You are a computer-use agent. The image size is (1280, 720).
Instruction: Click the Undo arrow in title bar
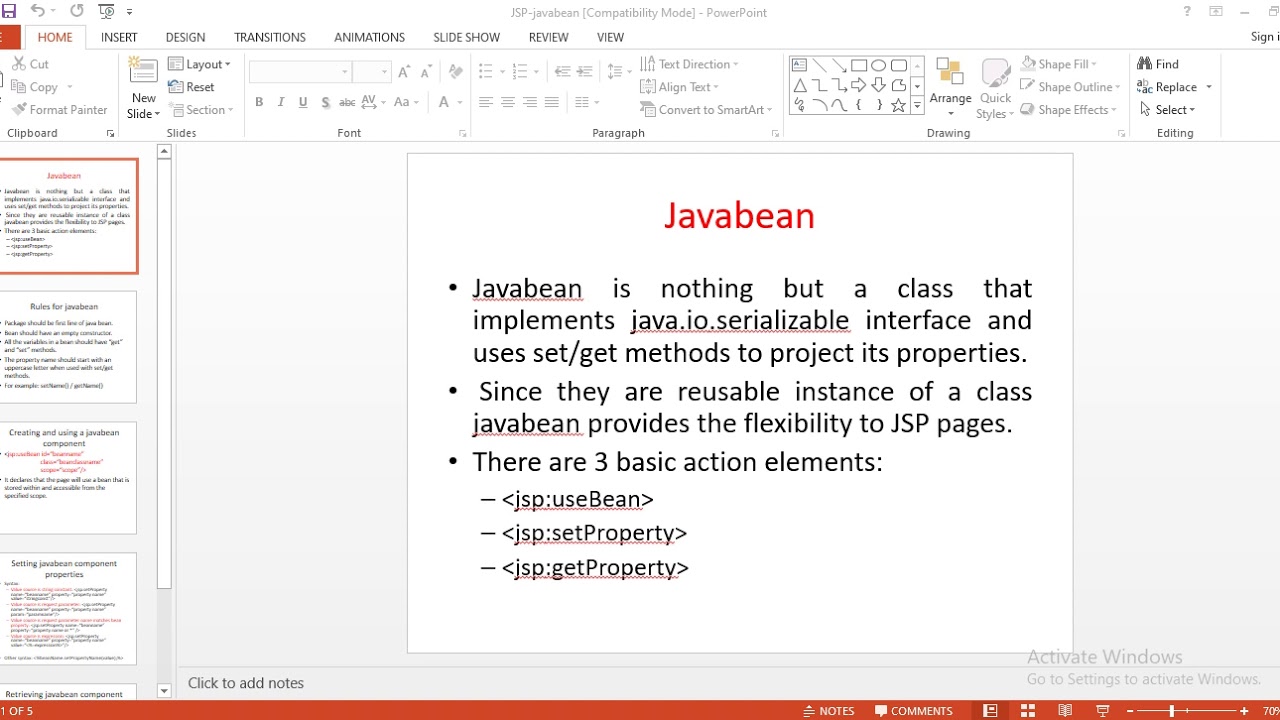pos(37,11)
